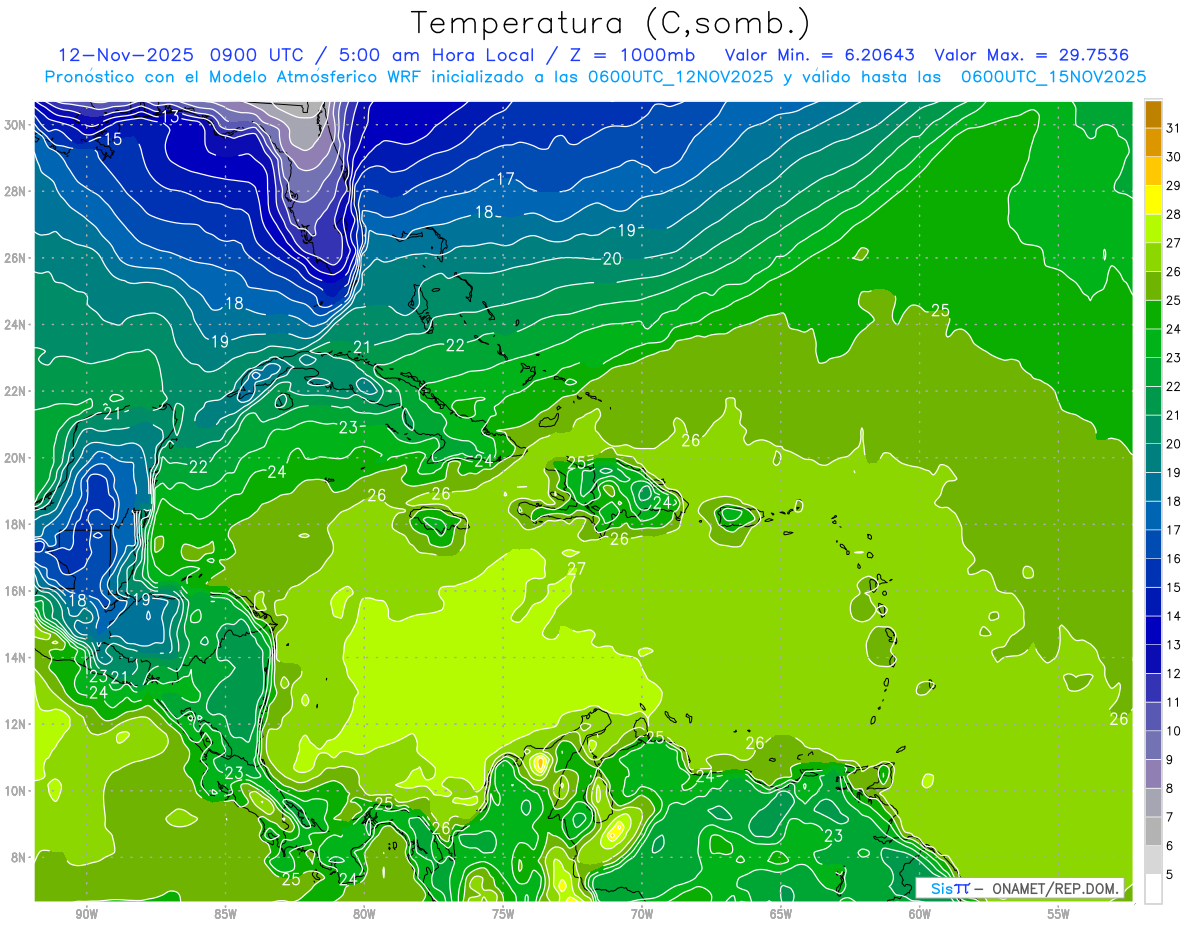This screenshot has height=927, width=1200.
Task: Click the "8N" latitude axis label
Action: (18, 857)
